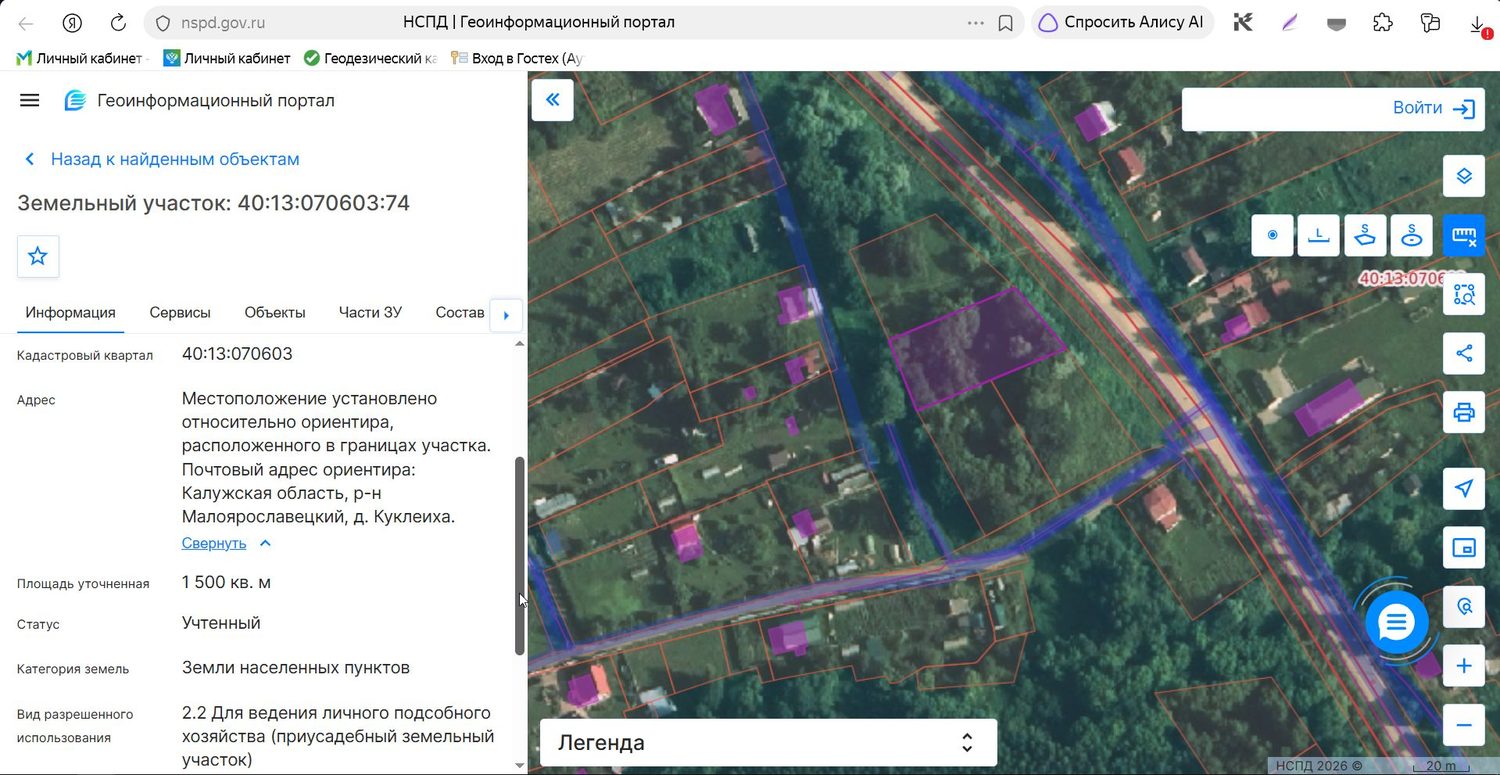The width and height of the screenshot is (1500, 775).
Task: Select the point measurement tool
Action: click(x=1273, y=235)
